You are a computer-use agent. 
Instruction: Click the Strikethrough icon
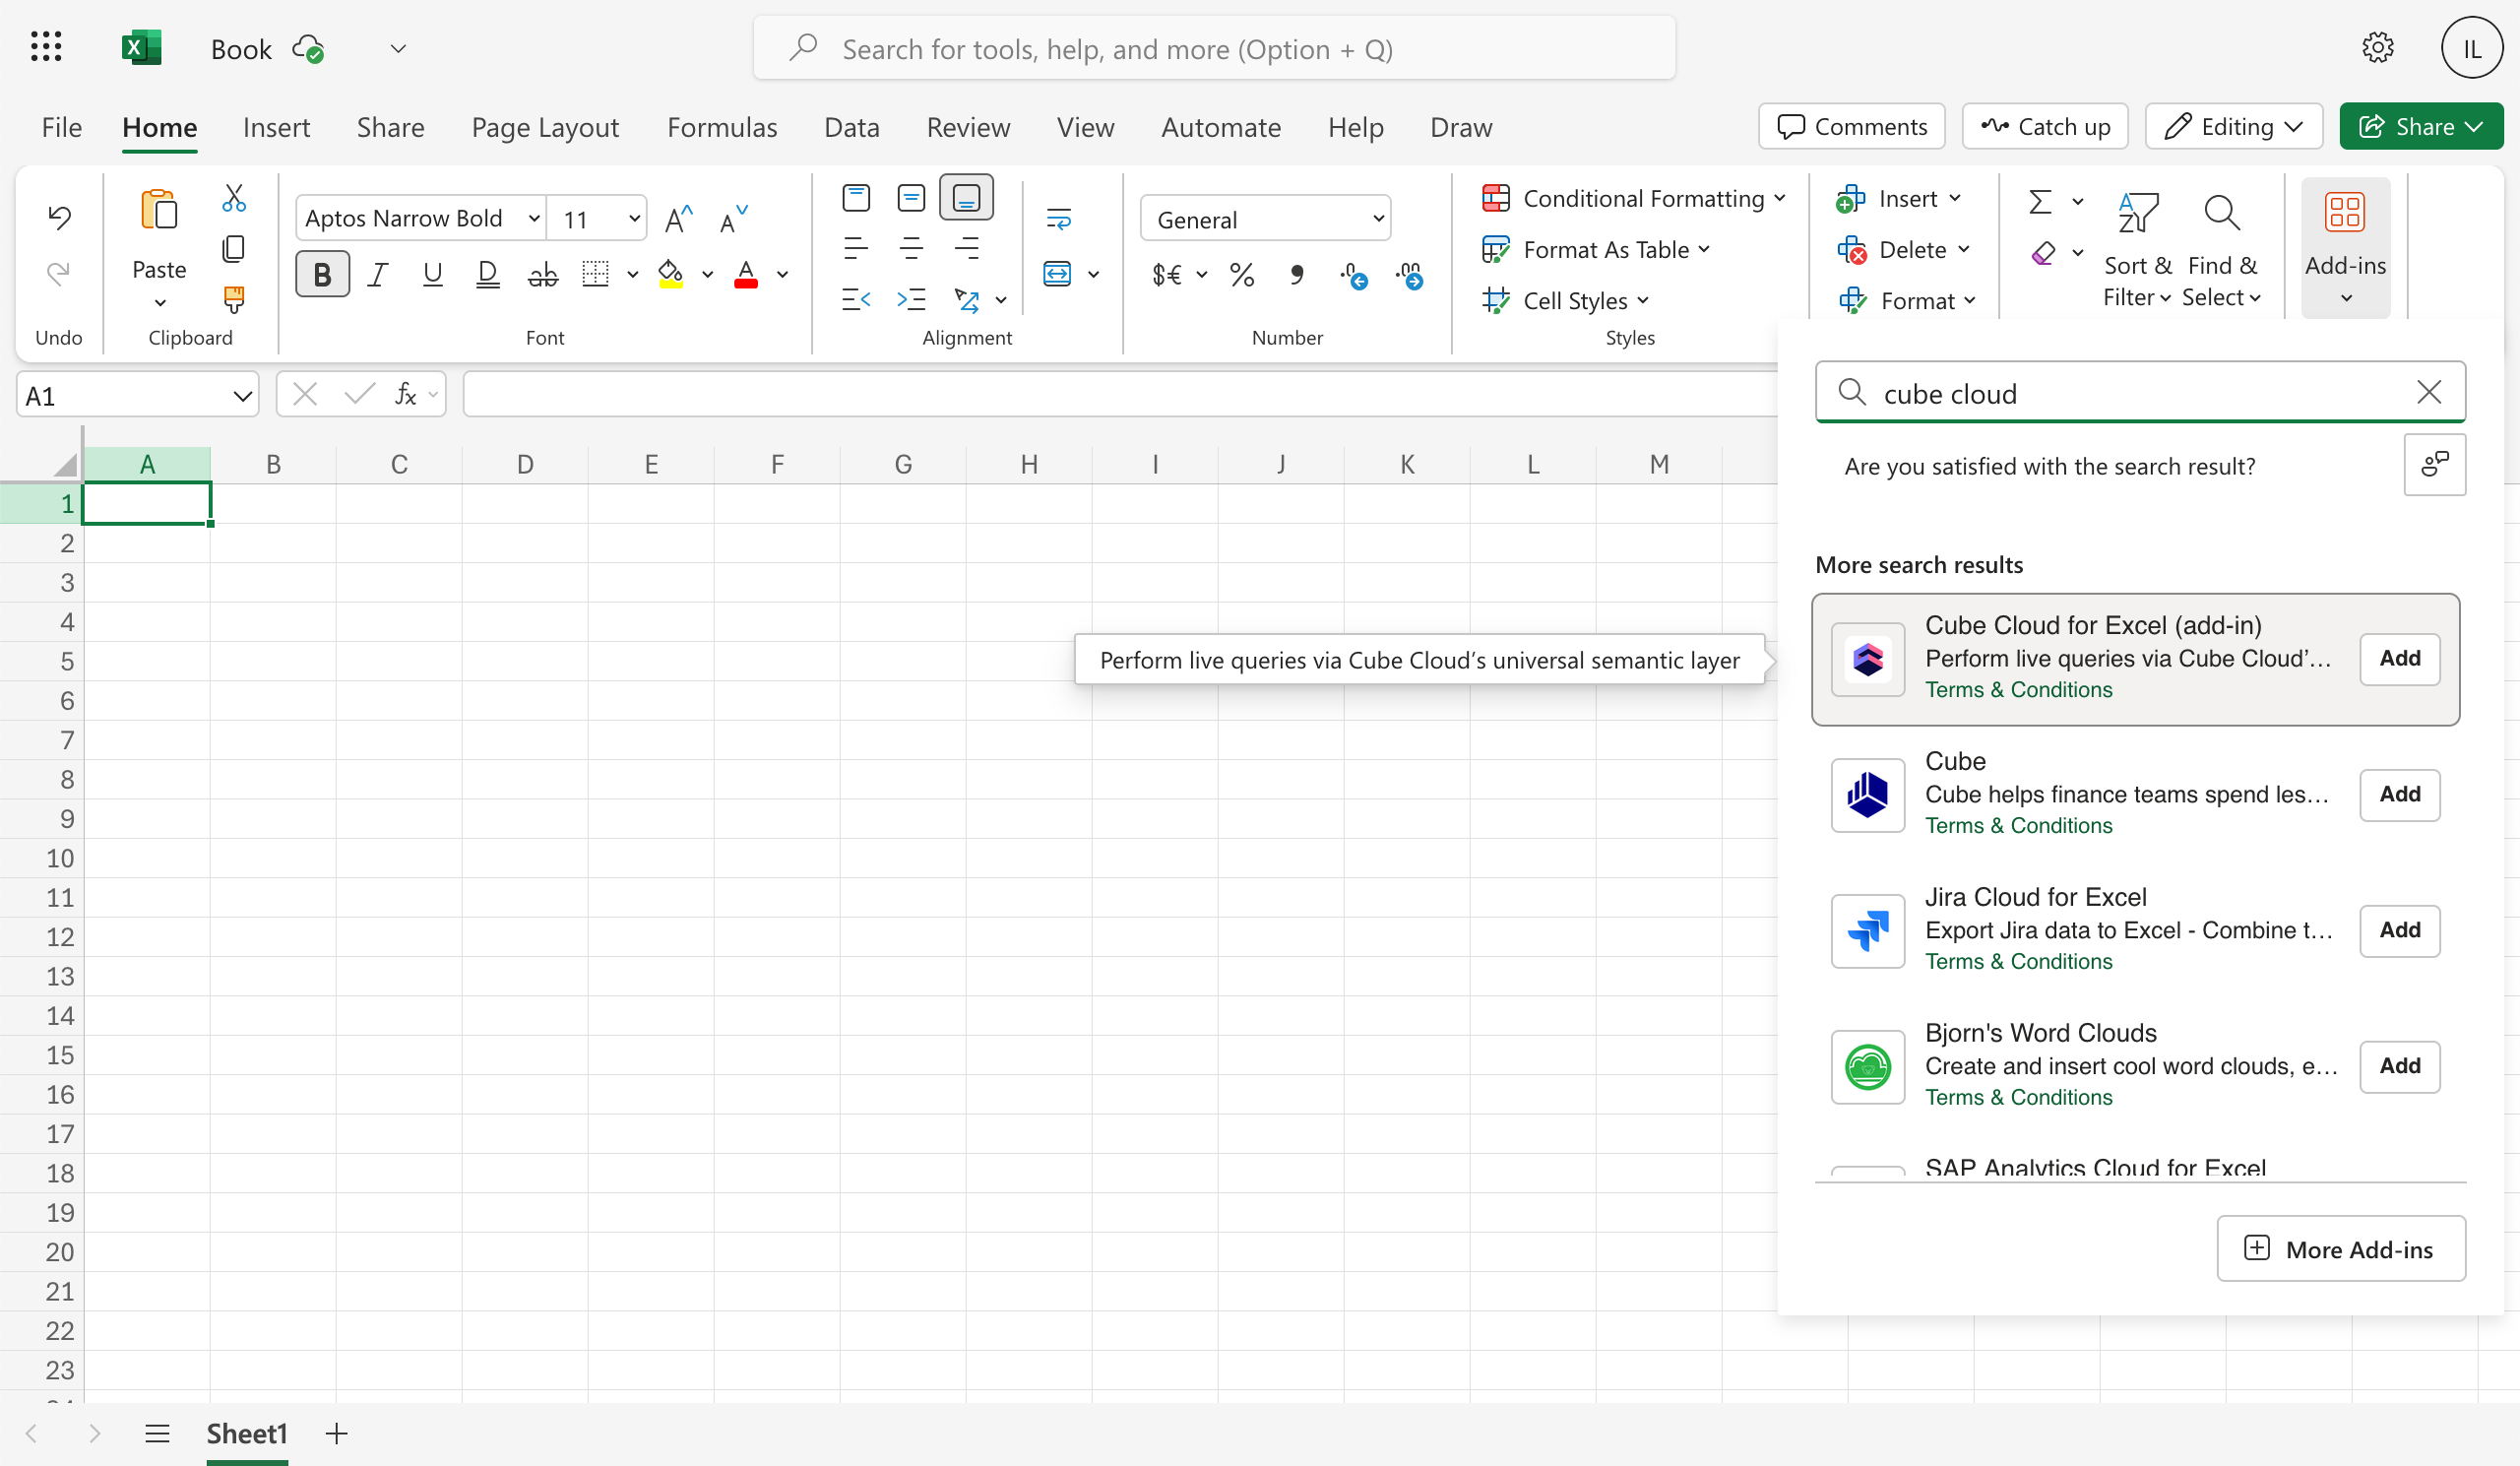click(x=542, y=274)
